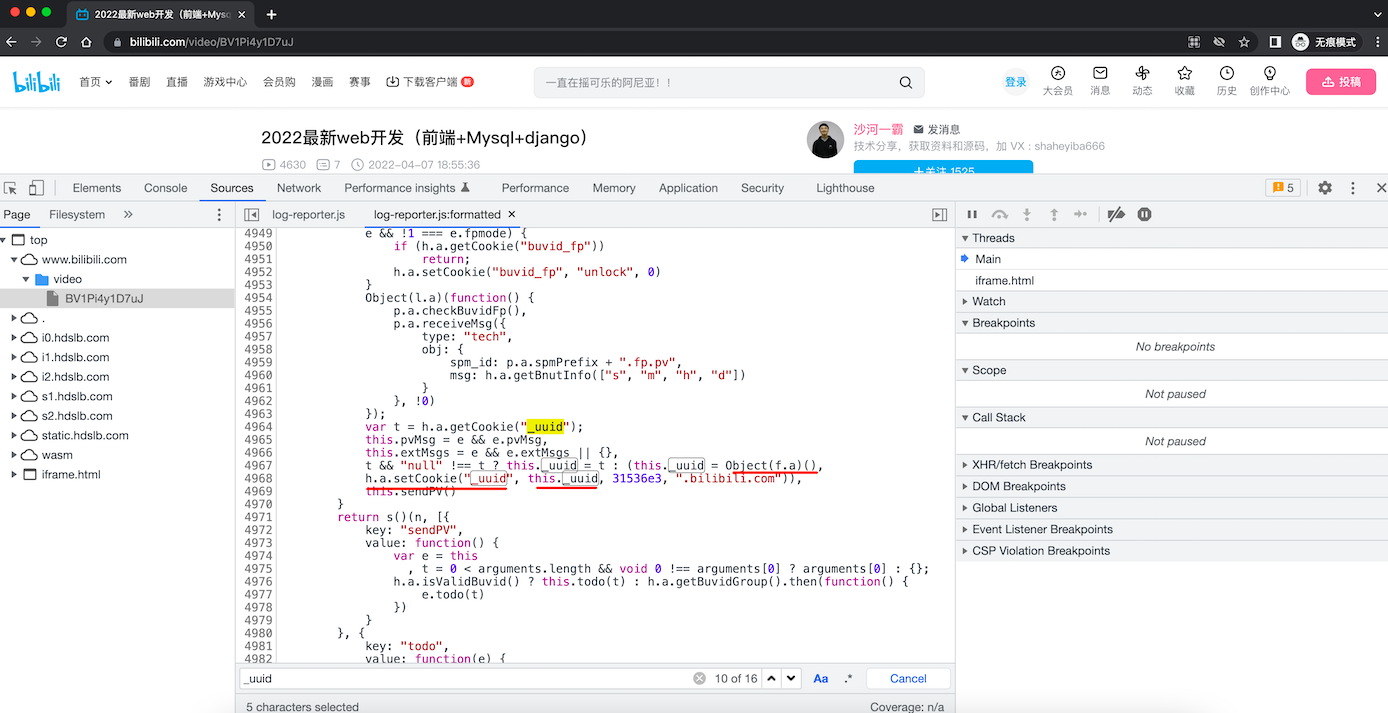
Task: Toggle match case Aa option
Action: pos(821,678)
